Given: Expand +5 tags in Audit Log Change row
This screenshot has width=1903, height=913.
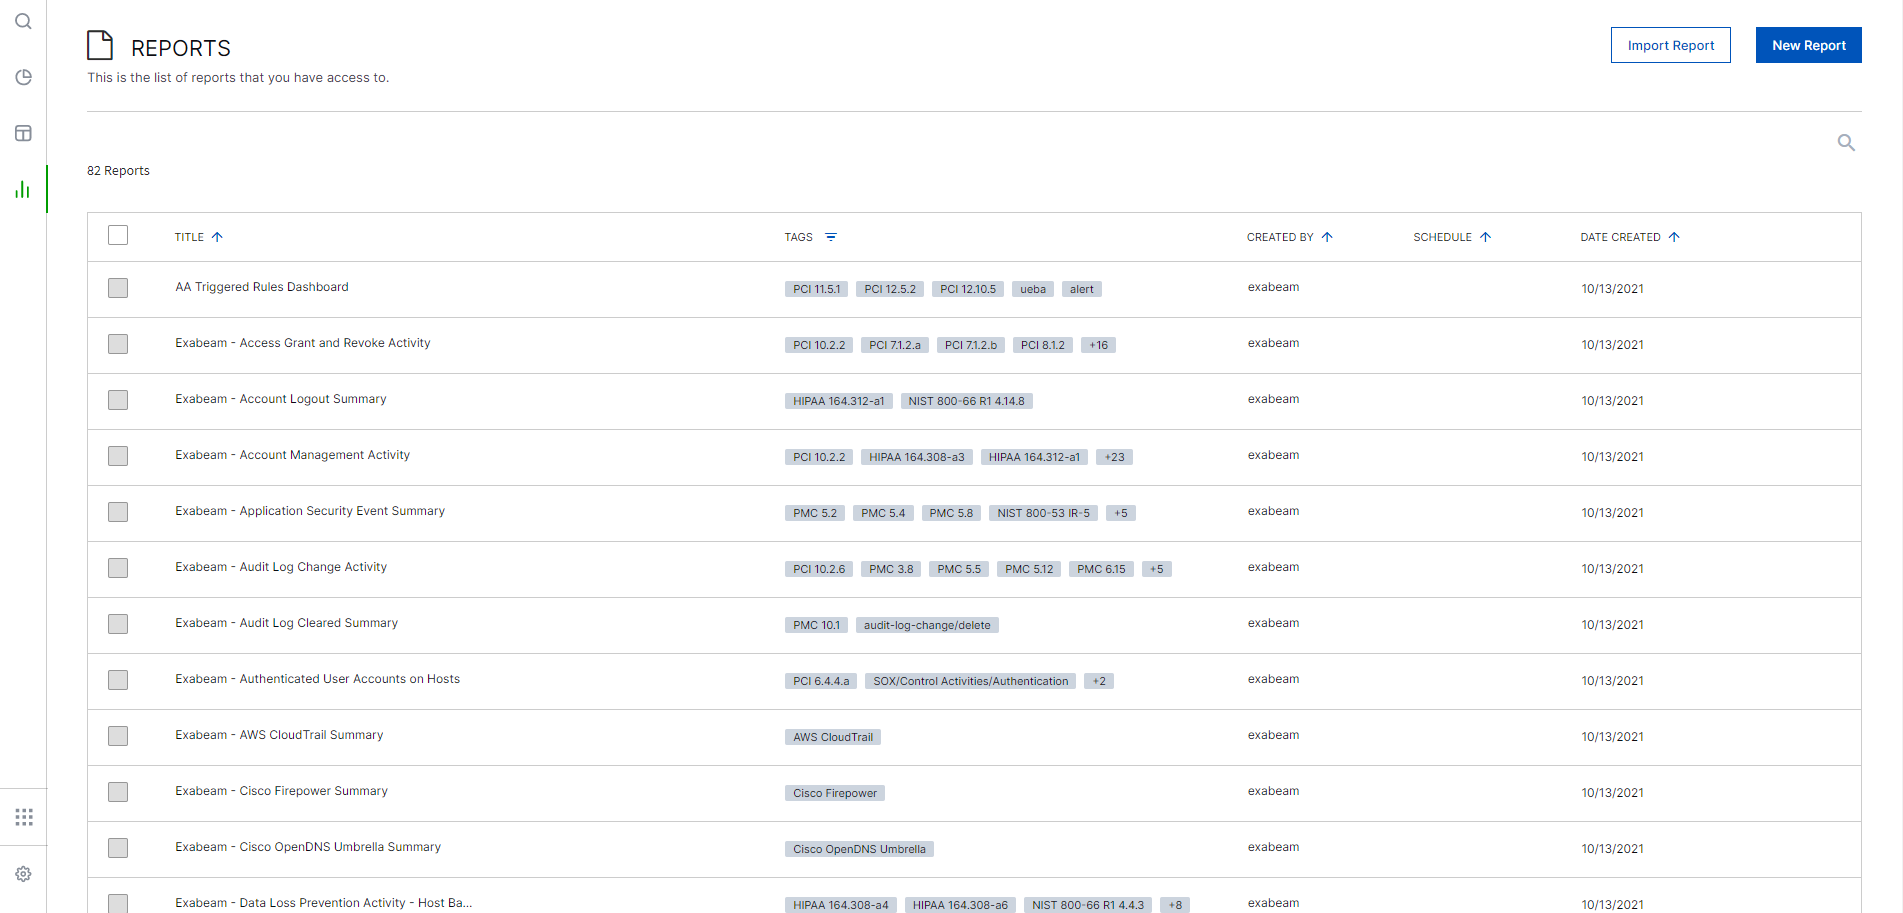Looking at the screenshot, I should click(x=1156, y=569).
